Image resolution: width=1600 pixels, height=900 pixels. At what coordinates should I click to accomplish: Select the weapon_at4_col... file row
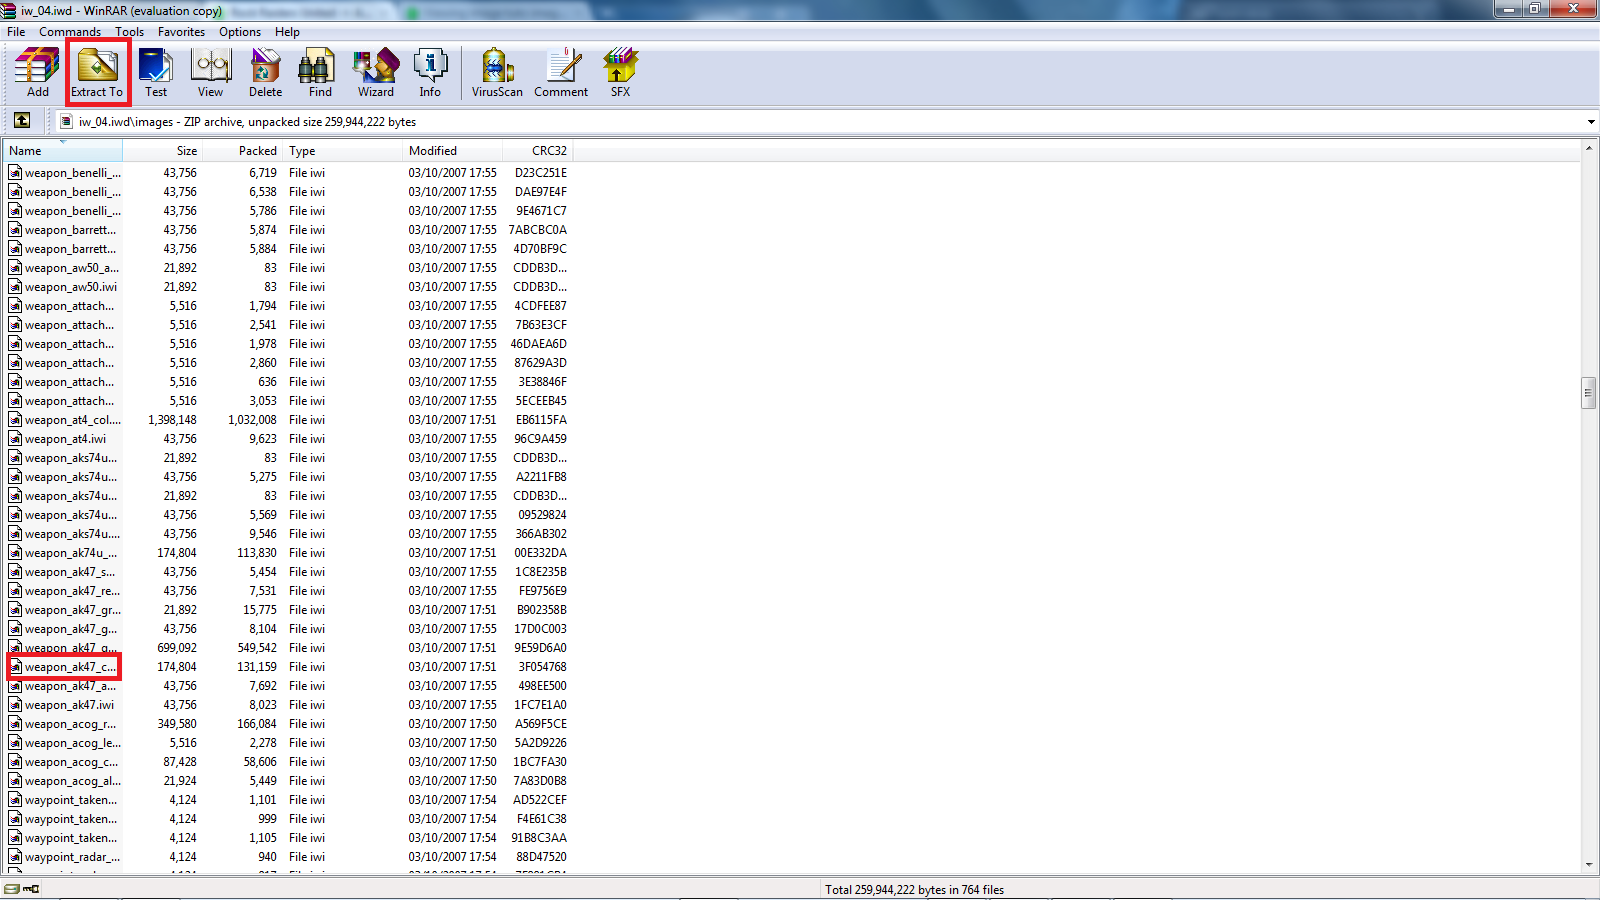pos(288,420)
